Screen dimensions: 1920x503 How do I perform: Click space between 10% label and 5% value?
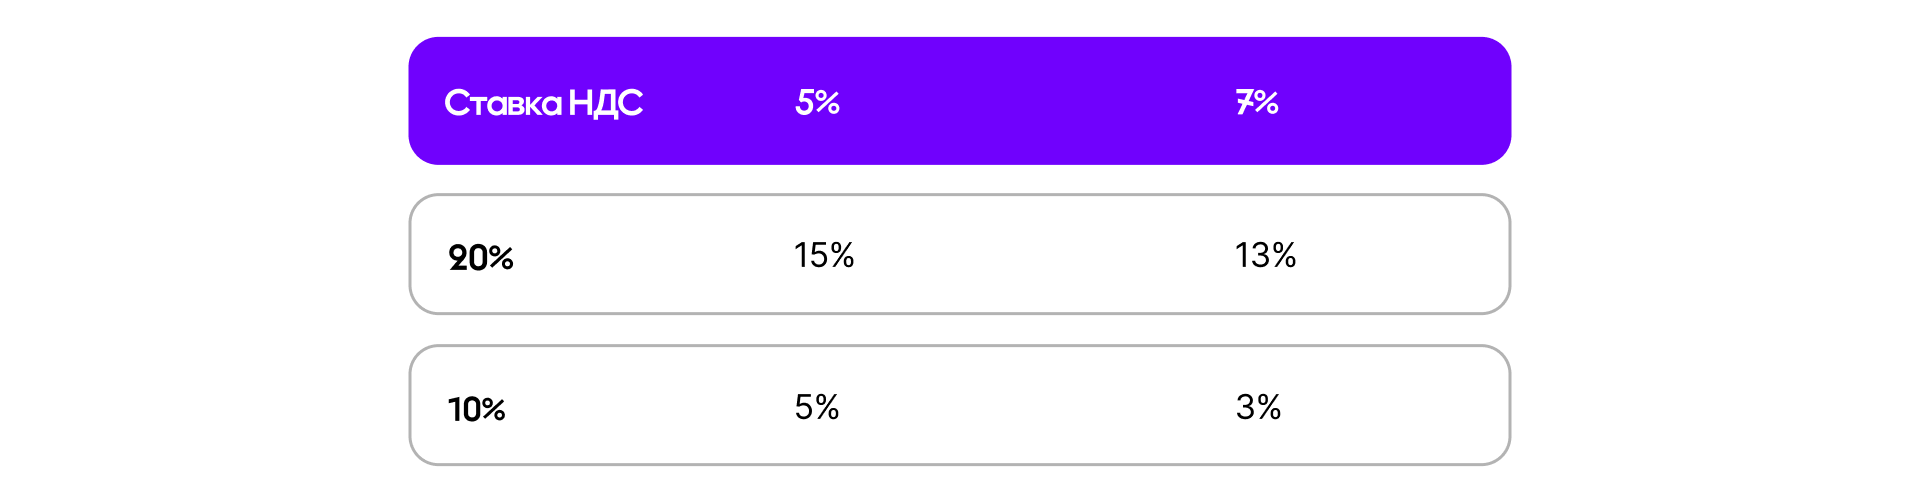click(650, 406)
